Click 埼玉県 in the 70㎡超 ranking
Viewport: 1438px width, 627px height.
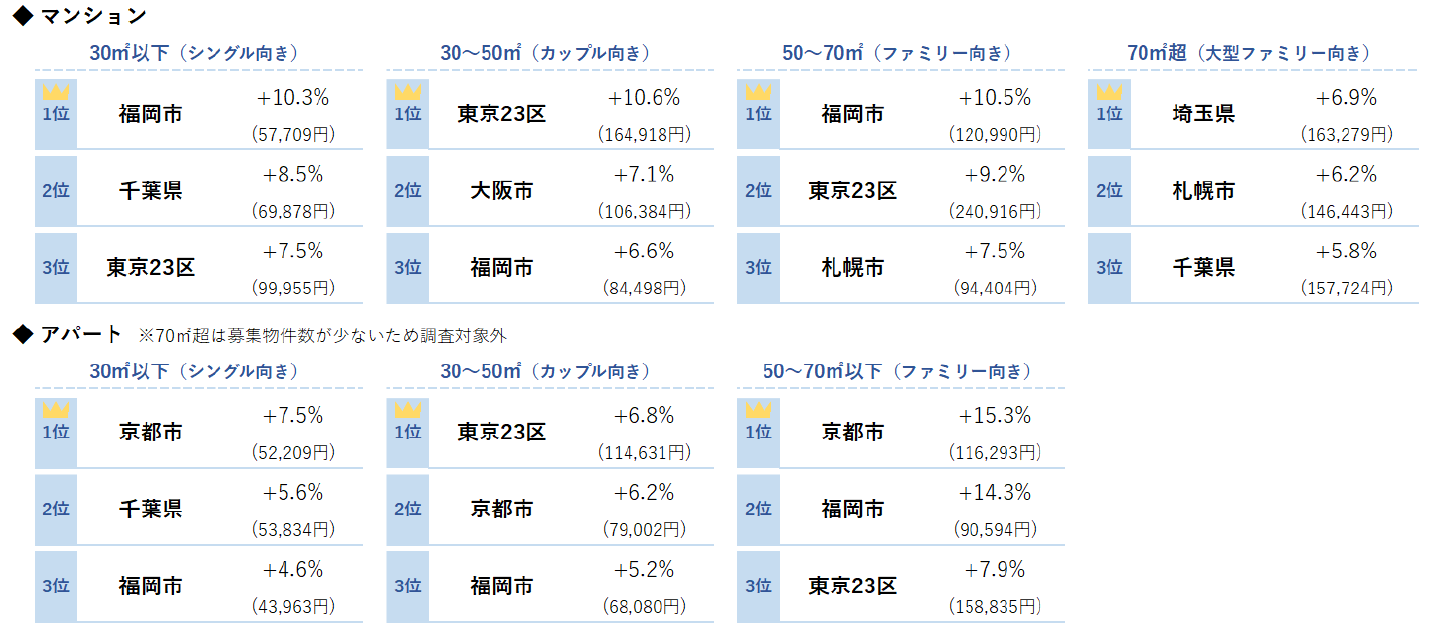pyautogui.click(x=1204, y=113)
